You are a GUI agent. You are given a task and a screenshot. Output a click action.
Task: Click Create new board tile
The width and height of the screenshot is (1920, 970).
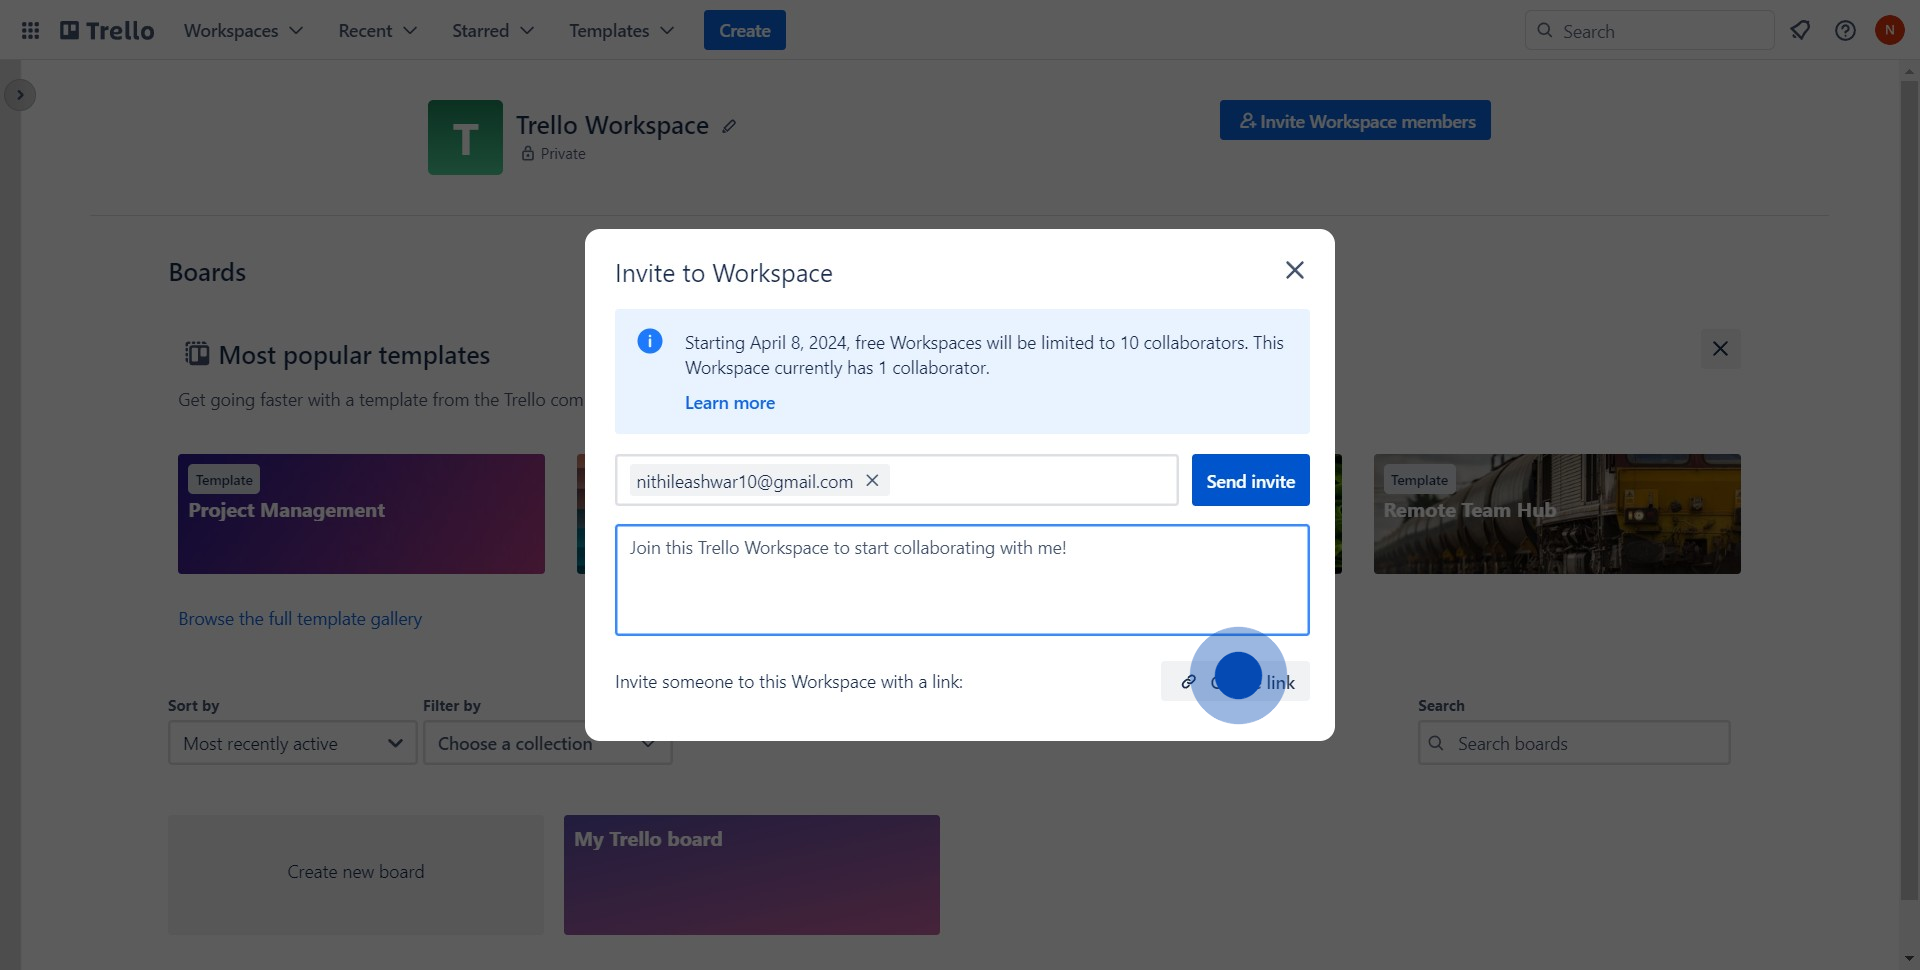[x=356, y=875]
